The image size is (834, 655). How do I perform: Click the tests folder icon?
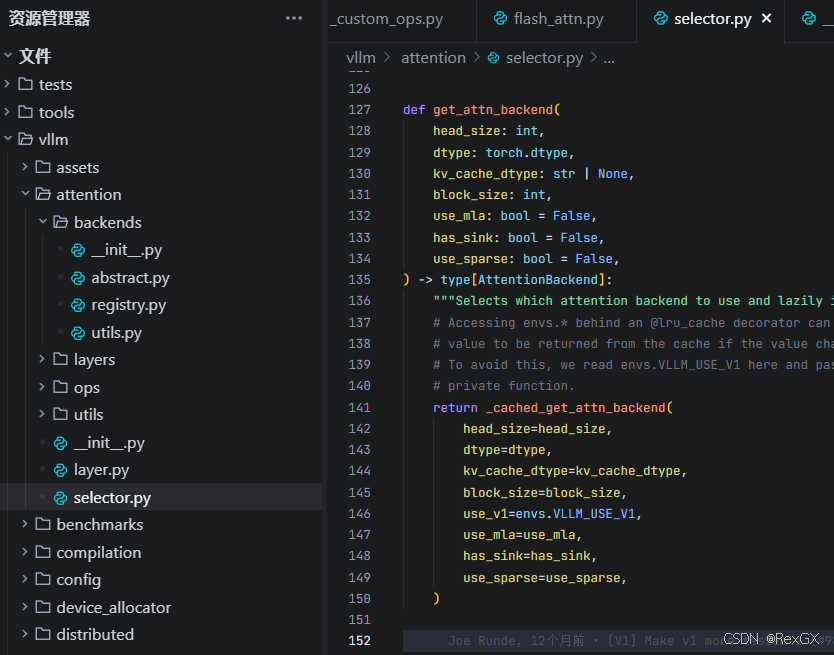point(25,84)
